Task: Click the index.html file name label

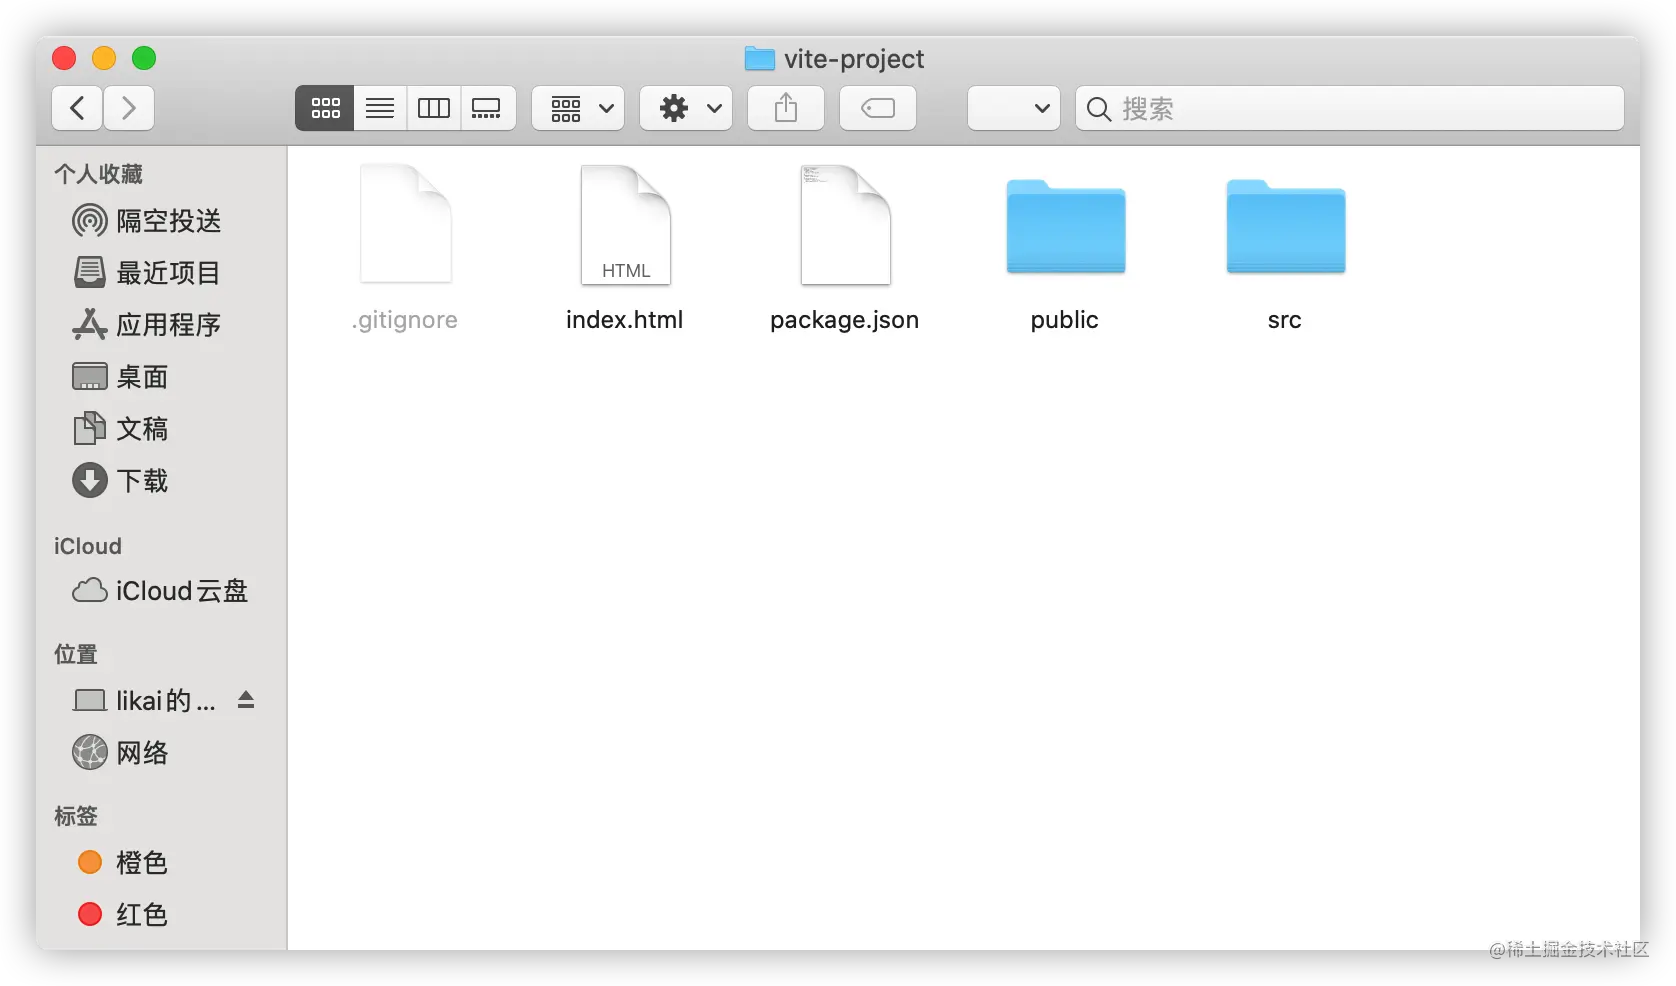Action: pos(625,320)
